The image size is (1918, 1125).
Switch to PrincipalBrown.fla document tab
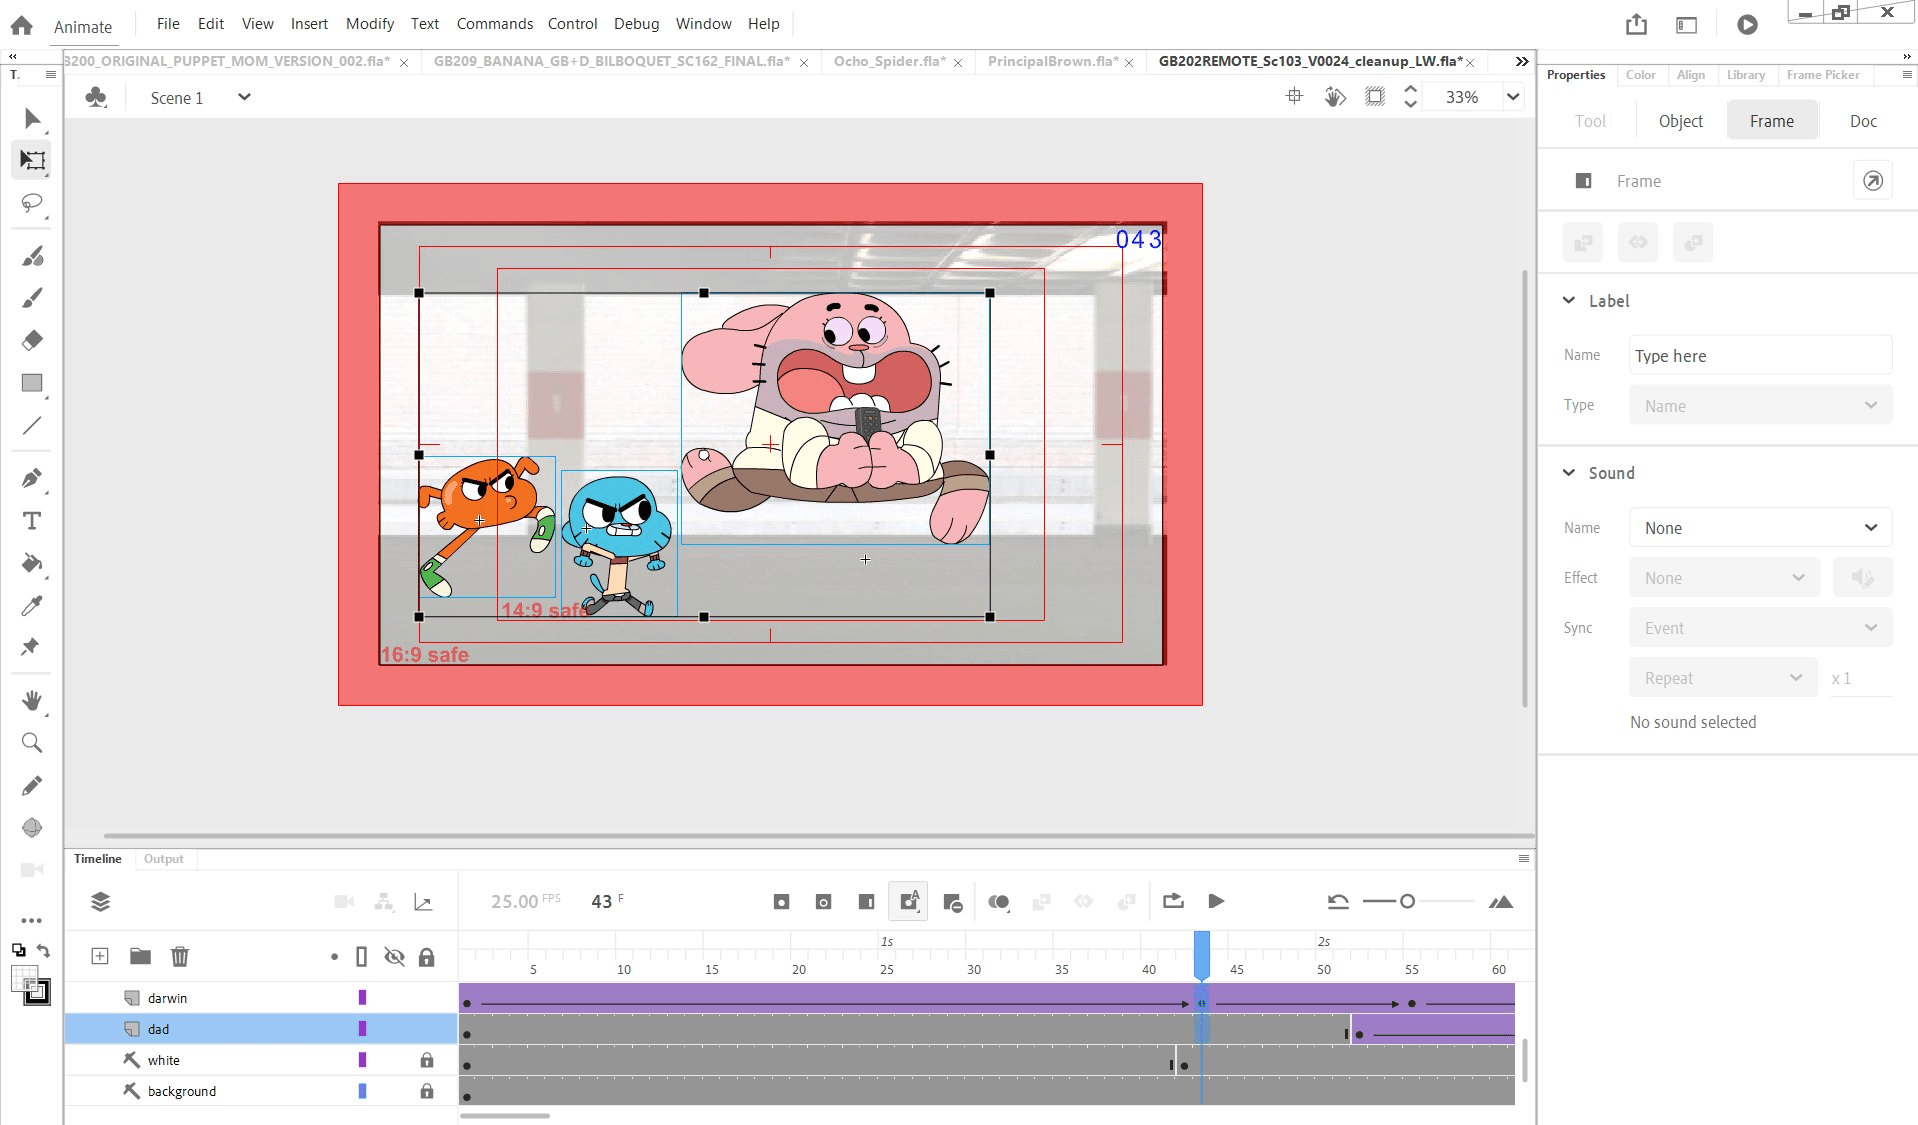click(x=1052, y=61)
